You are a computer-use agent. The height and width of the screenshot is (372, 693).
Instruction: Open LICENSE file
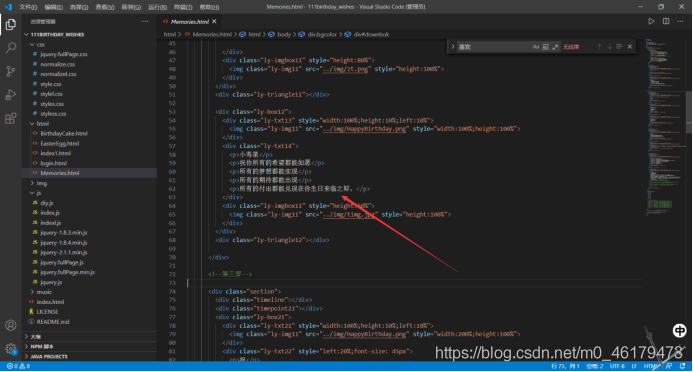pyautogui.click(x=47, y=311)
